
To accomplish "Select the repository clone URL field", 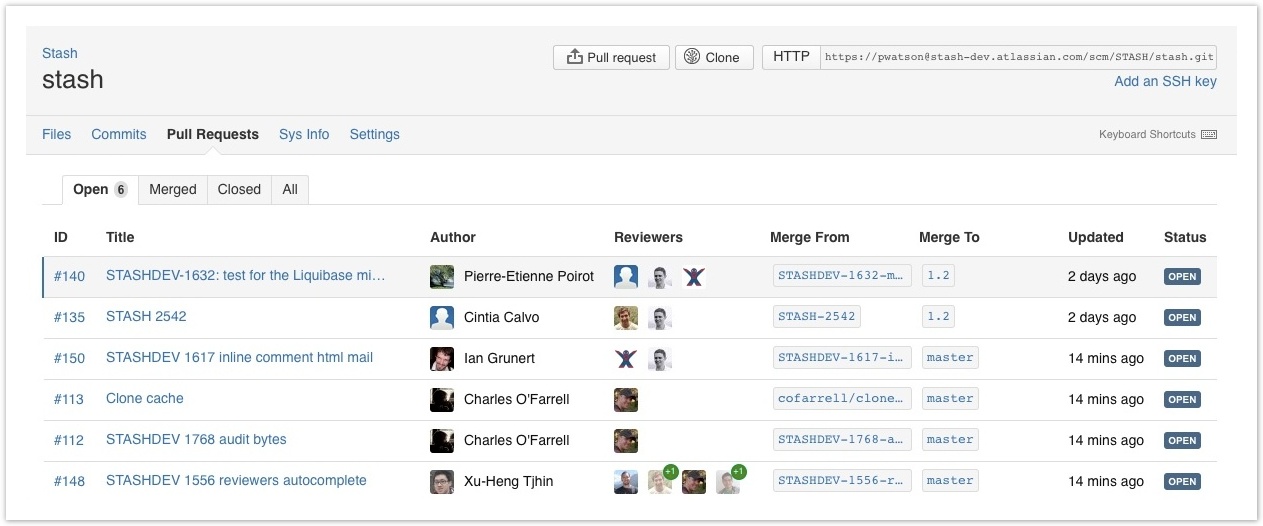I will click(1019, 57).
